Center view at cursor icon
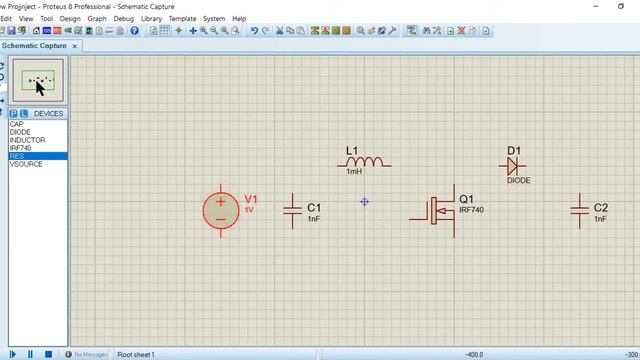The width and height of the screenshot is (640, 360). (193, 31)
